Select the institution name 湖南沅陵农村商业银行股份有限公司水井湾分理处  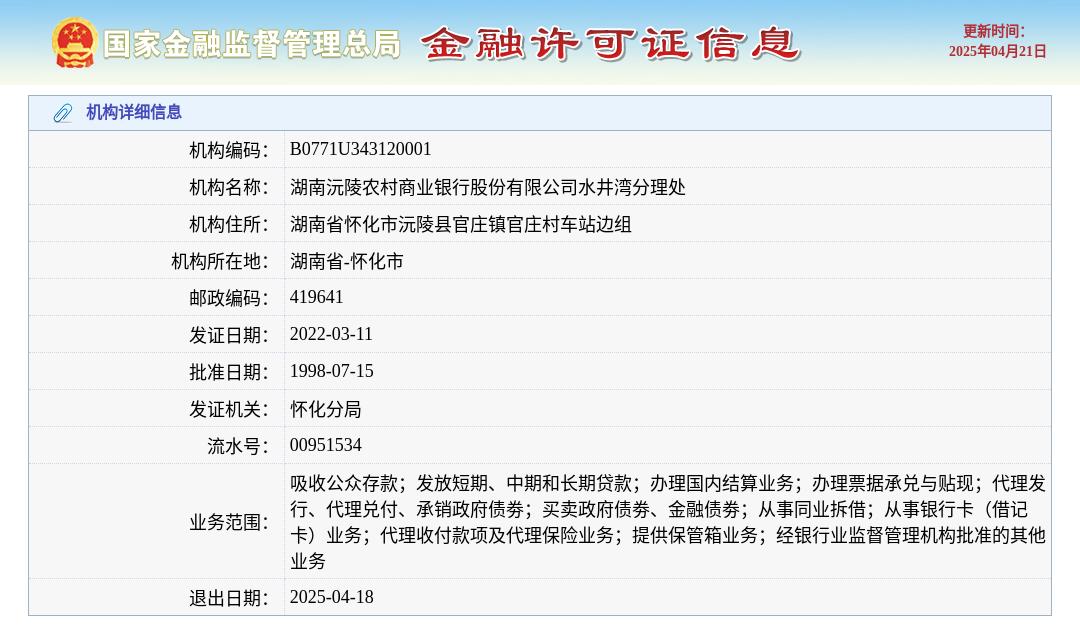488,187
